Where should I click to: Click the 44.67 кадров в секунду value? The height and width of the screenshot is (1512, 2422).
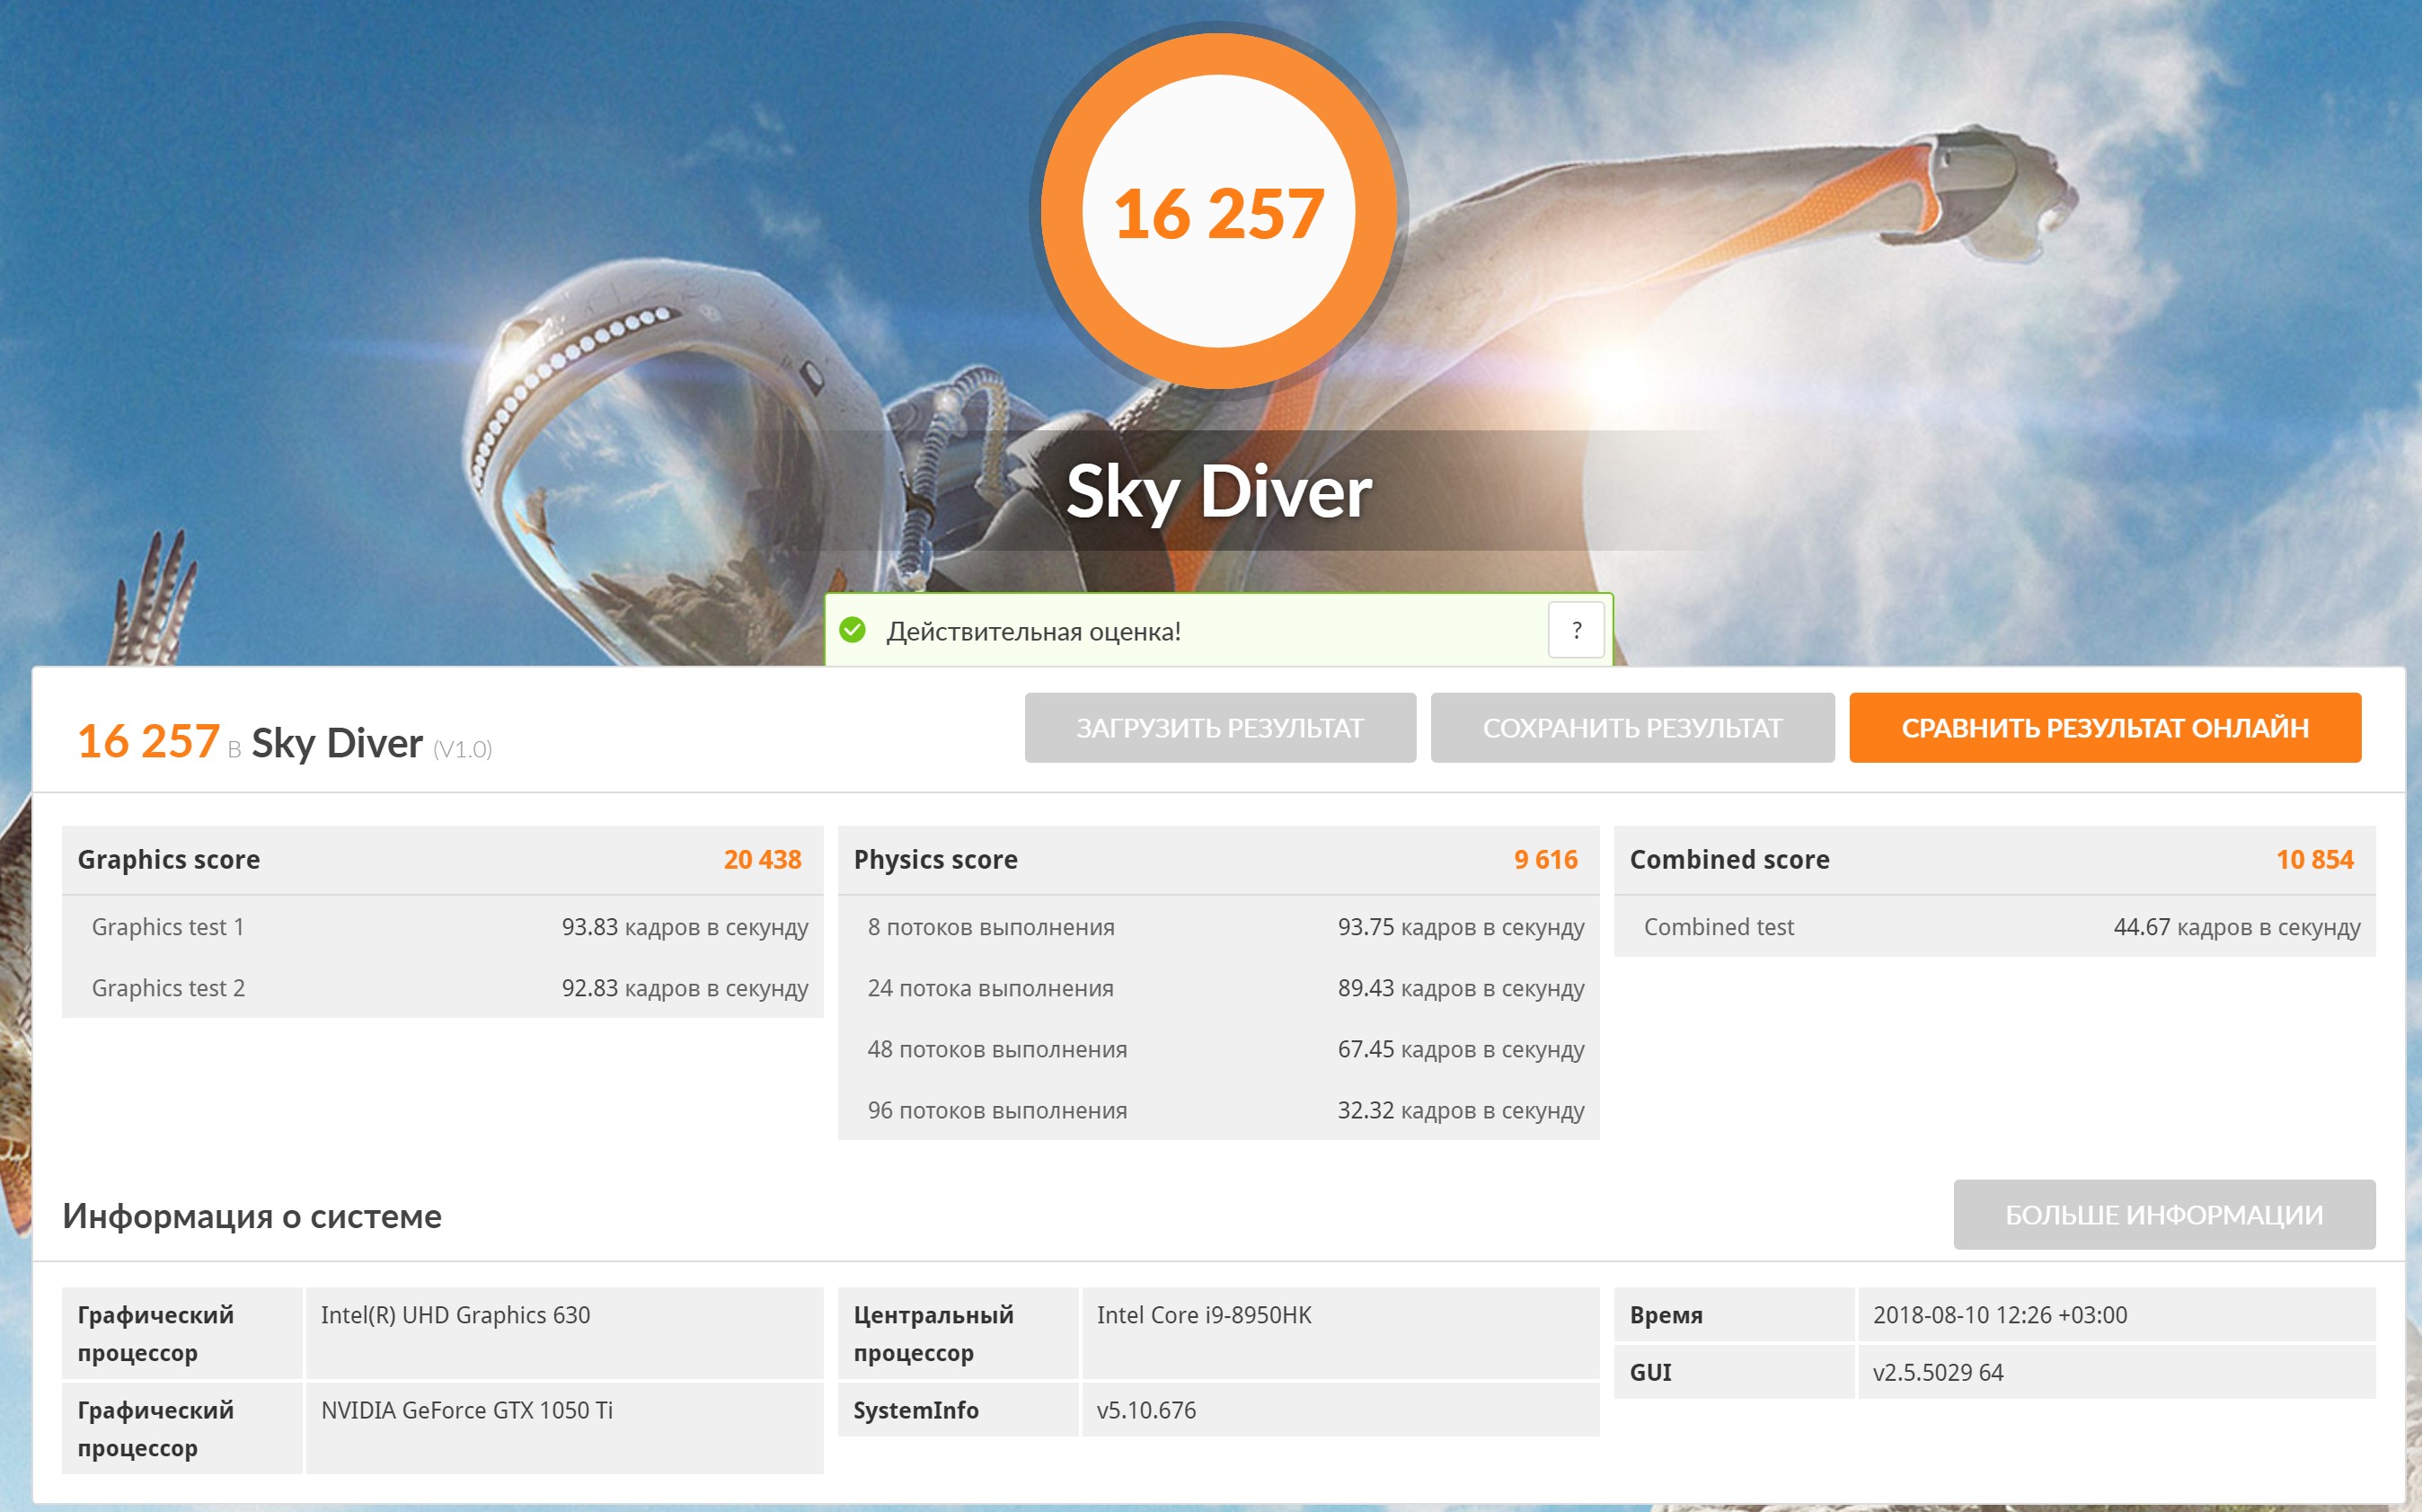pyautogui.click(x=2237, y=928)
